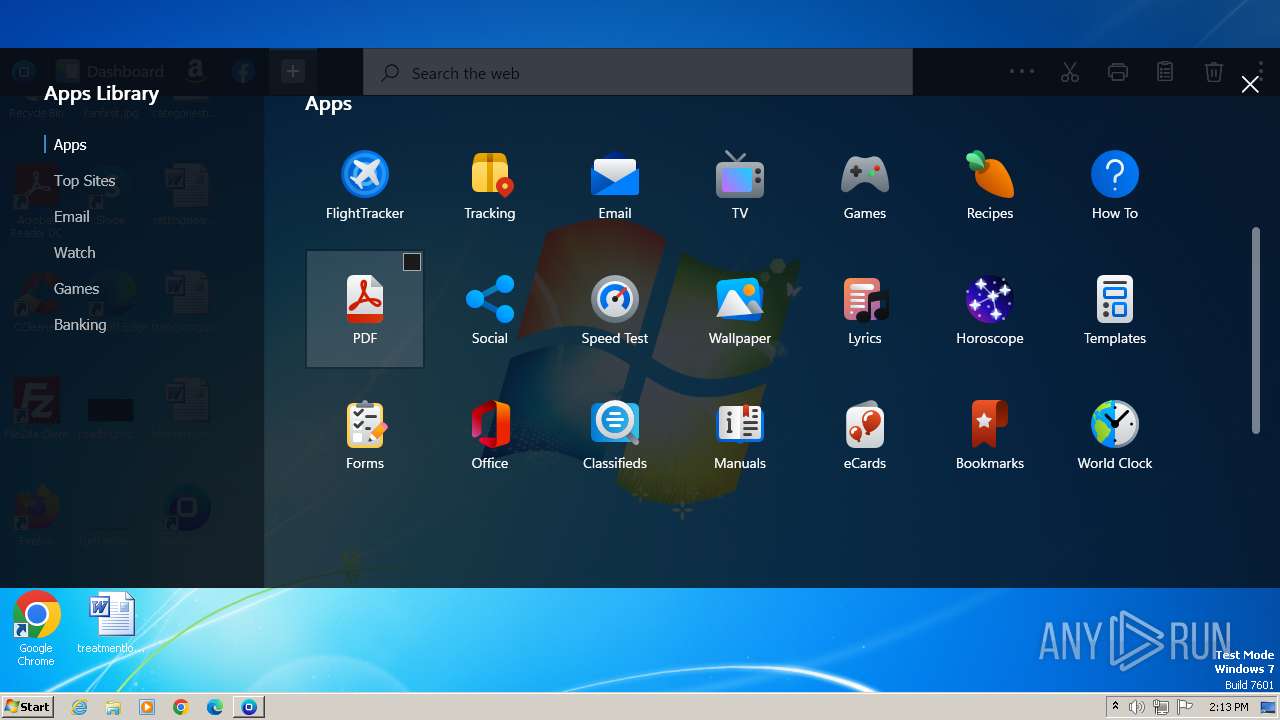Select Apps in Apps Library sidebar
Viewport: 1280px width, 720px height.
coord(70,145)
